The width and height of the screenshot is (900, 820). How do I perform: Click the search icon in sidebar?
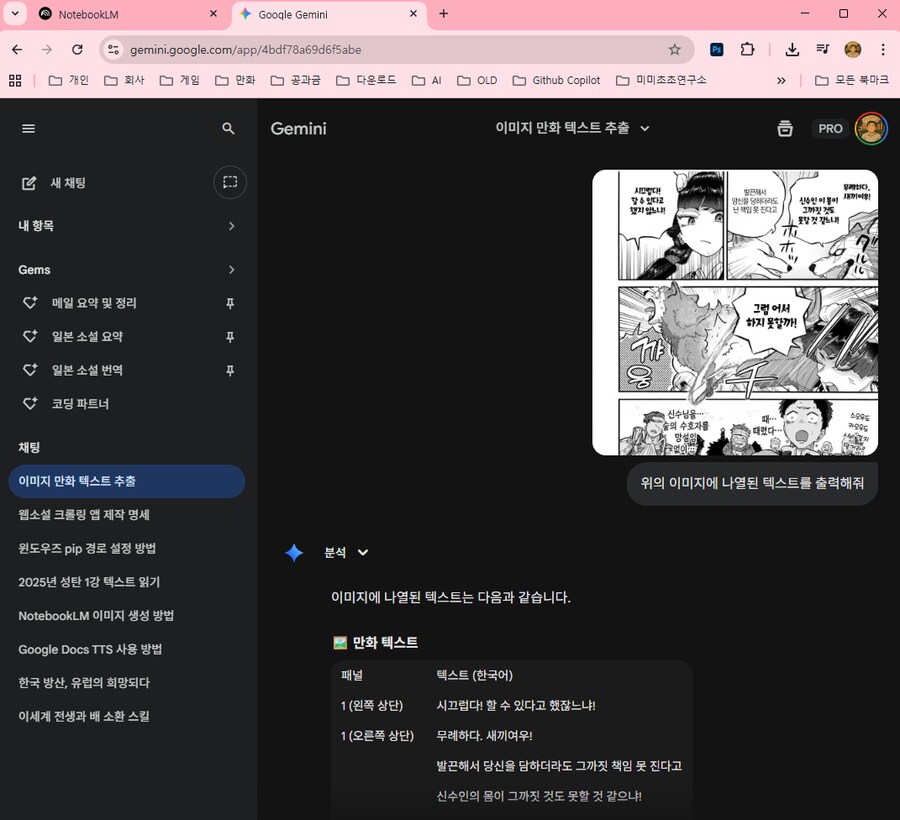(229, 128)
